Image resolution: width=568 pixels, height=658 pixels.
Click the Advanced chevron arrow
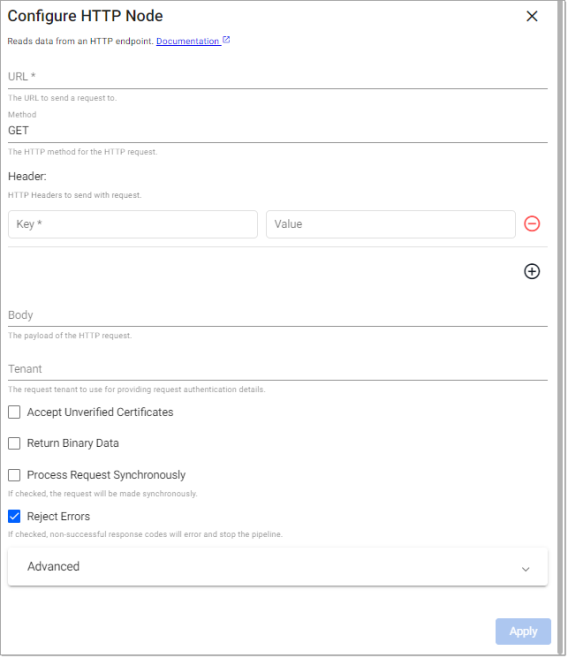click(x=525, y=569)
